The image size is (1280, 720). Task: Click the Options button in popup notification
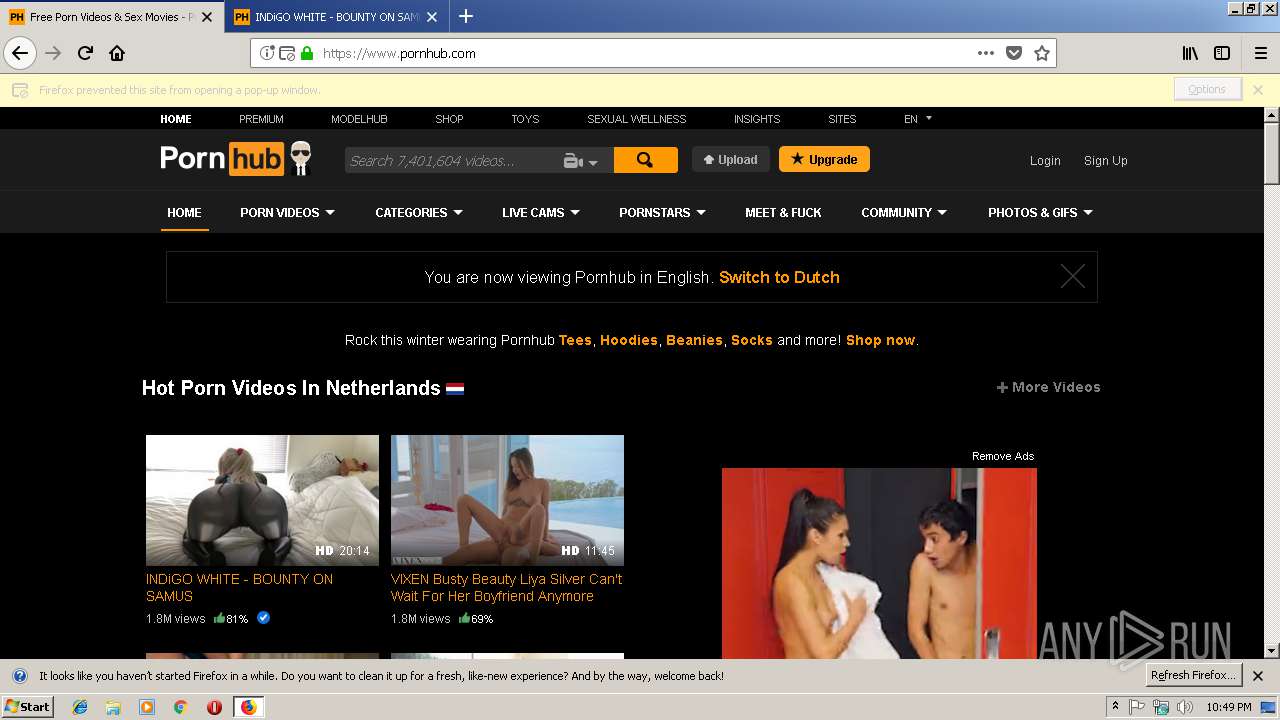(x=1207, y=89)
